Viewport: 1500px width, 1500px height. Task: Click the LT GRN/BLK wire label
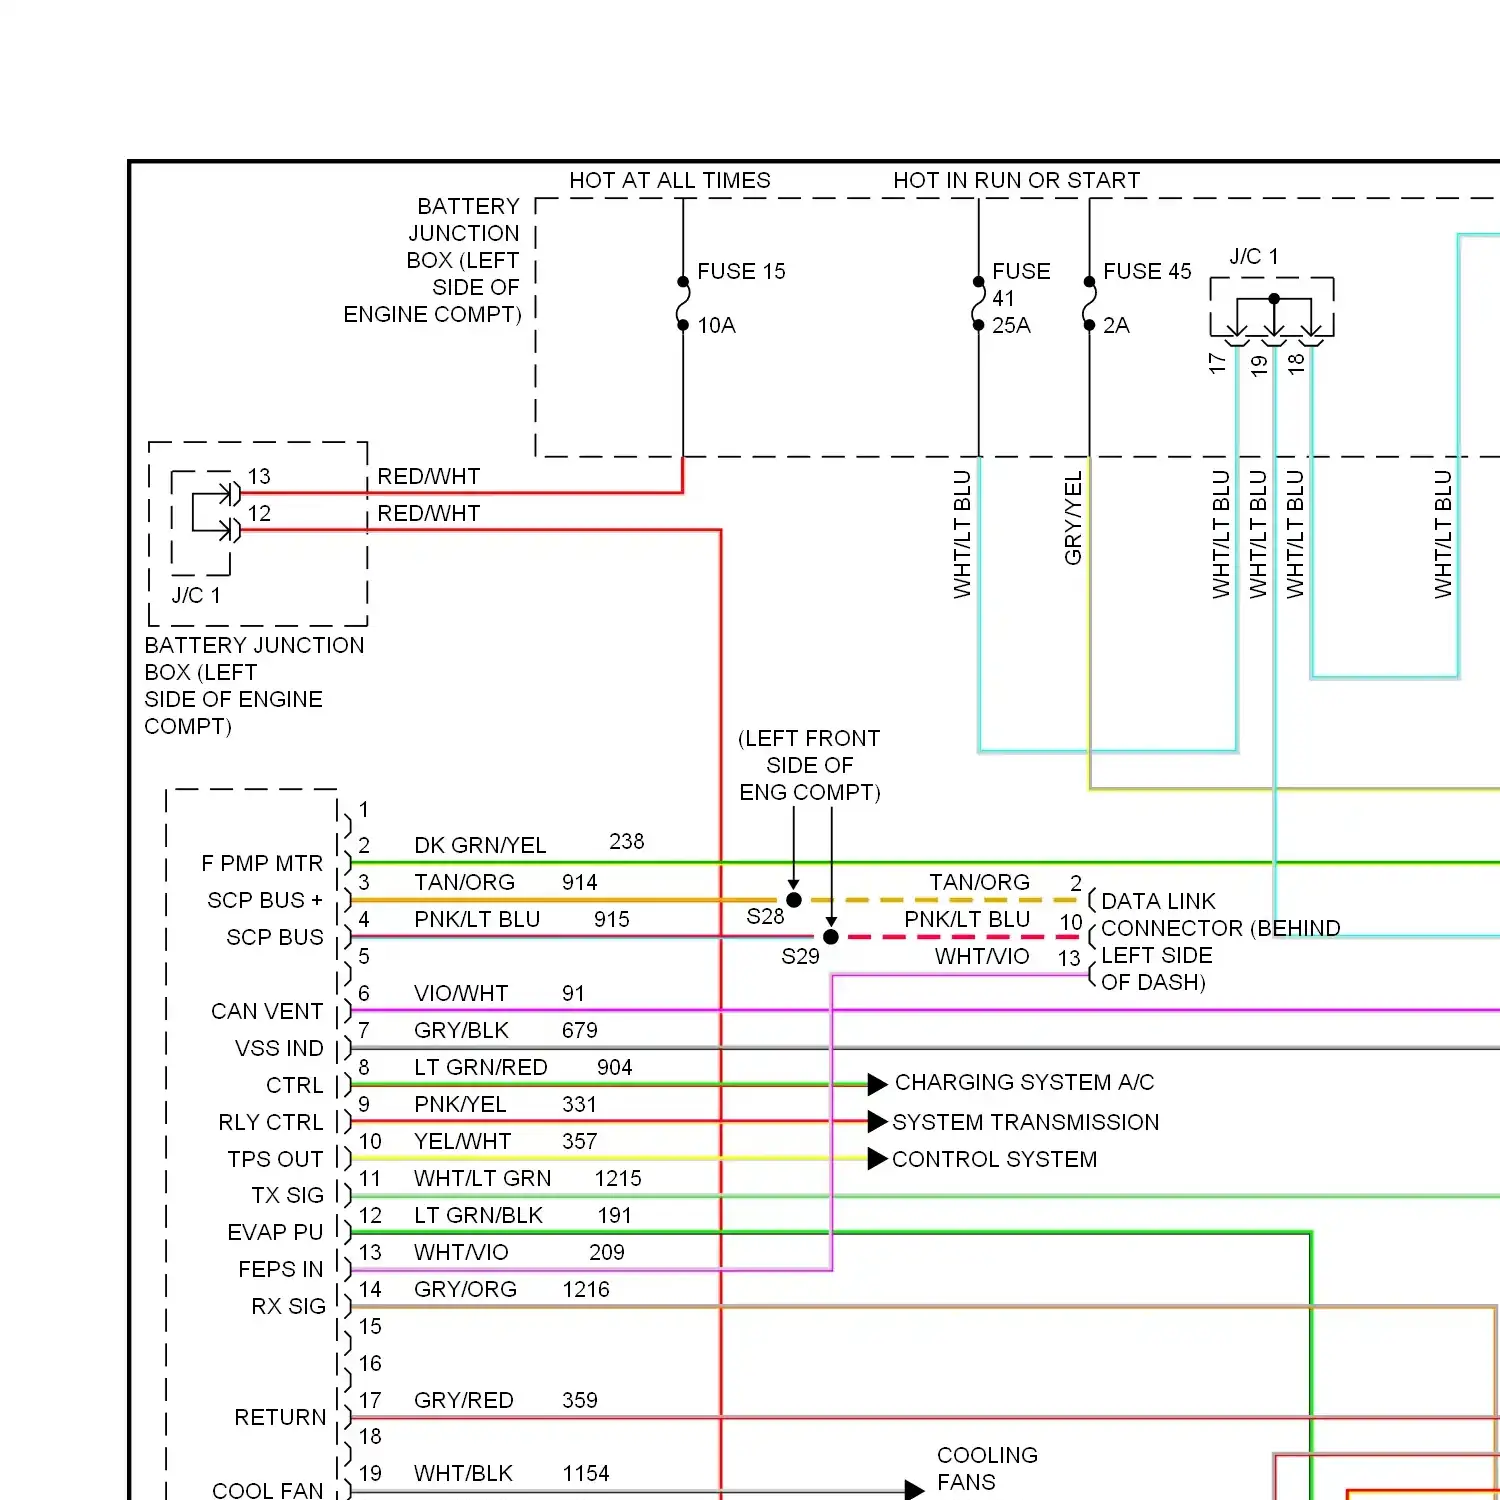478,1215
